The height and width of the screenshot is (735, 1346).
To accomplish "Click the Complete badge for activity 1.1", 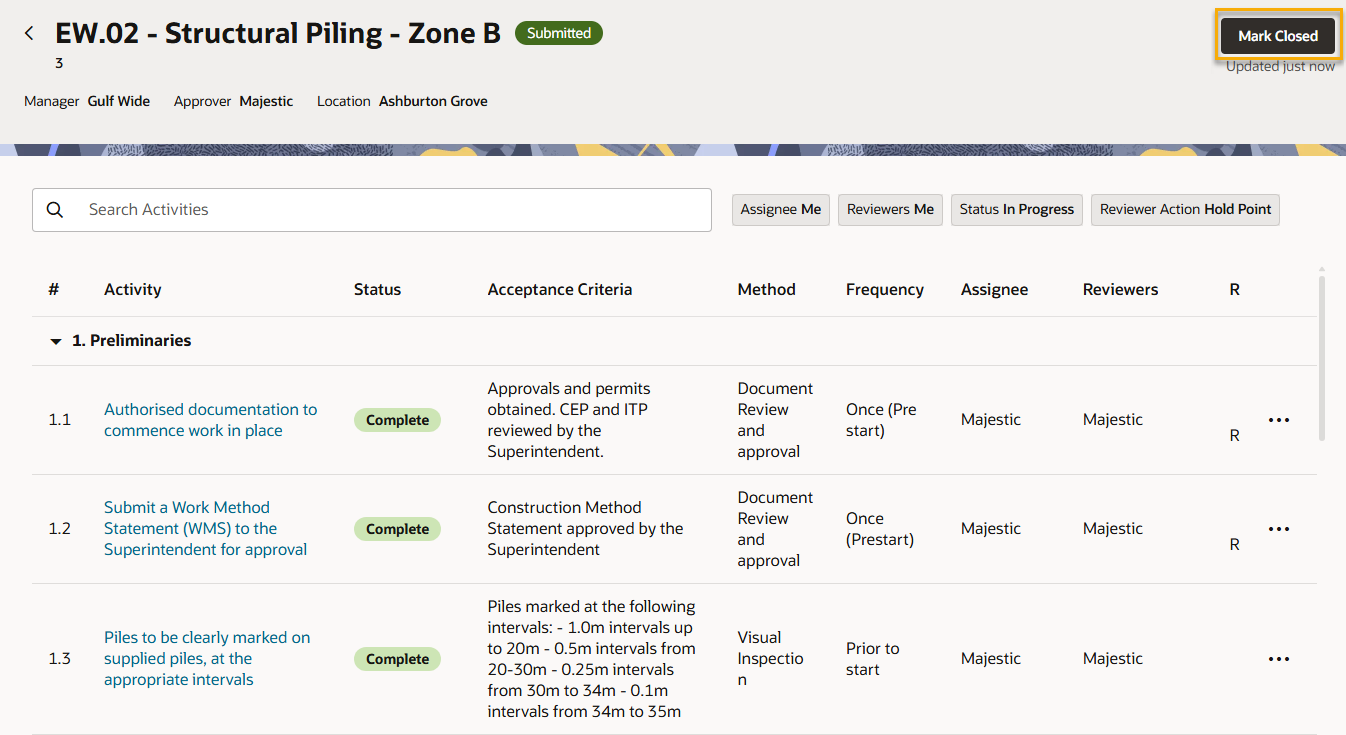I will (x=397, y=420).
